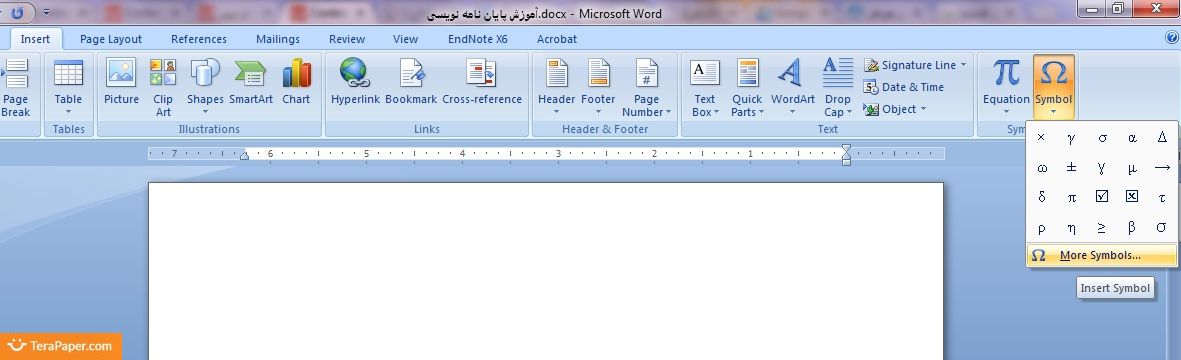
Task: Open Word Help question mark icon
Action: click(x=1171, y=39)
